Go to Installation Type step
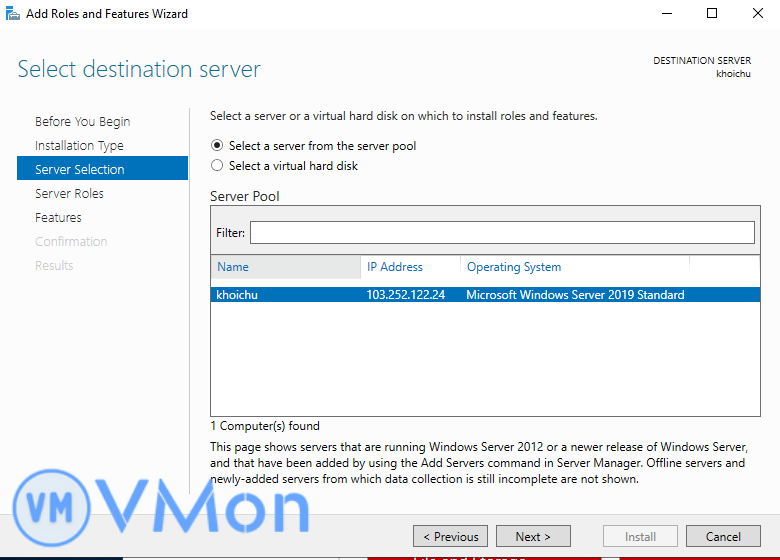780x560 pixels. [79, 146]
